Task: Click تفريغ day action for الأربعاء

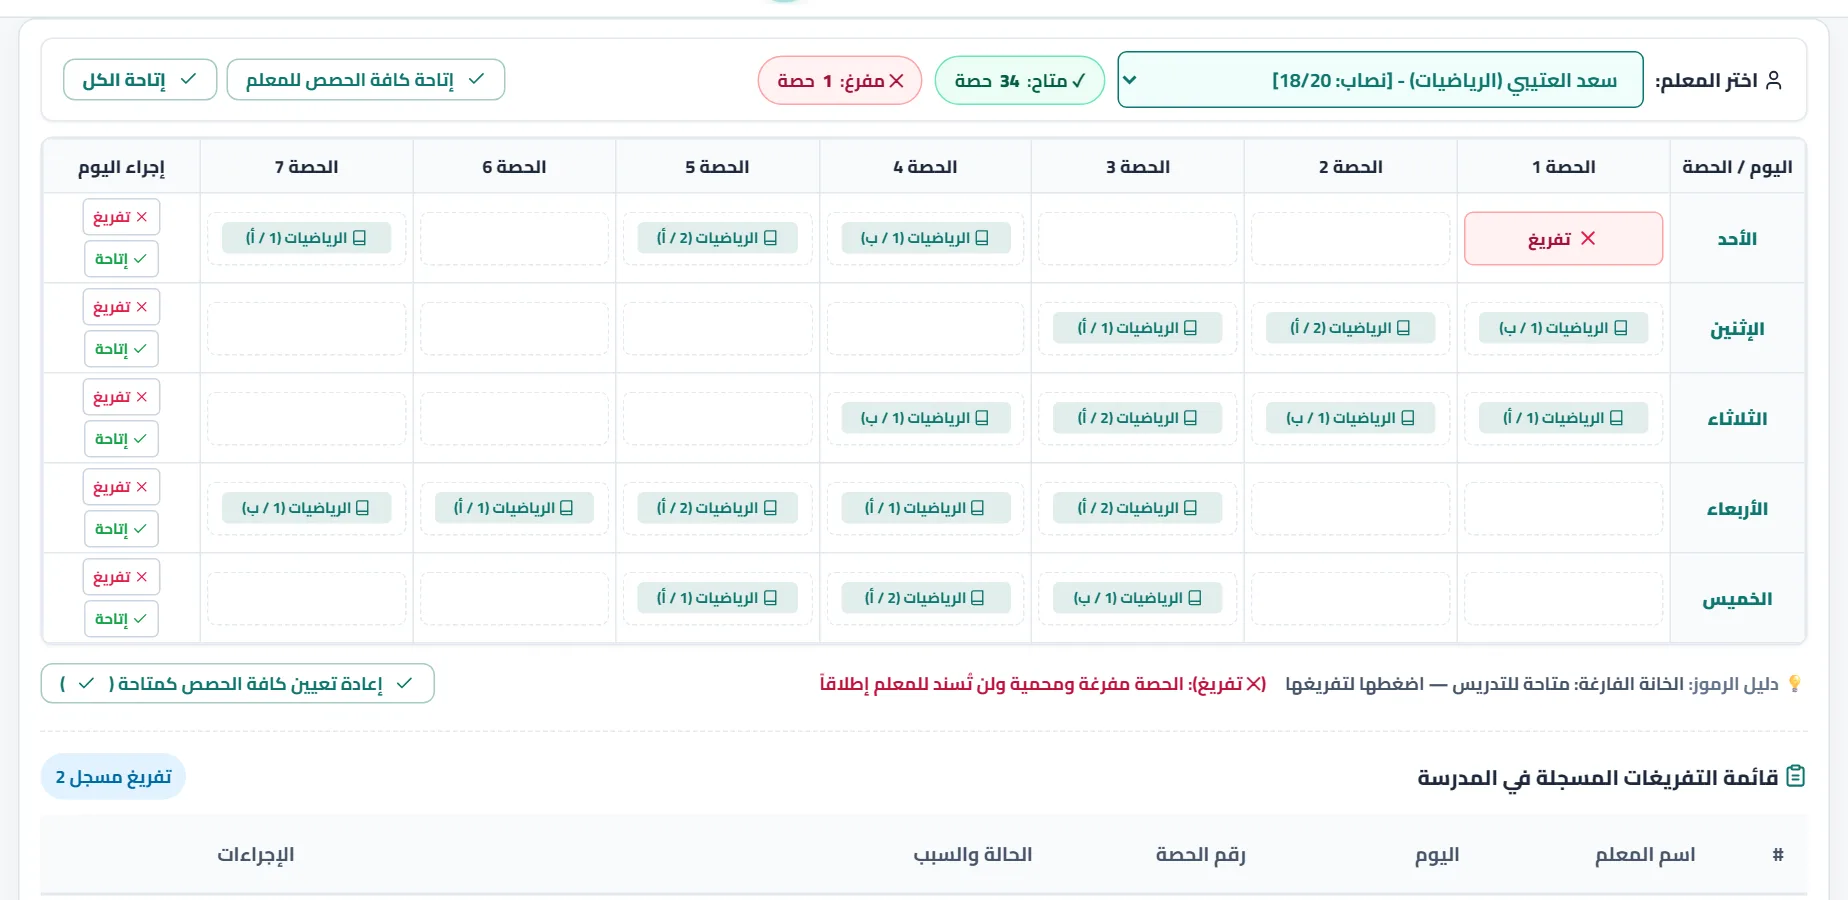Action: click(x=121, y=487)
